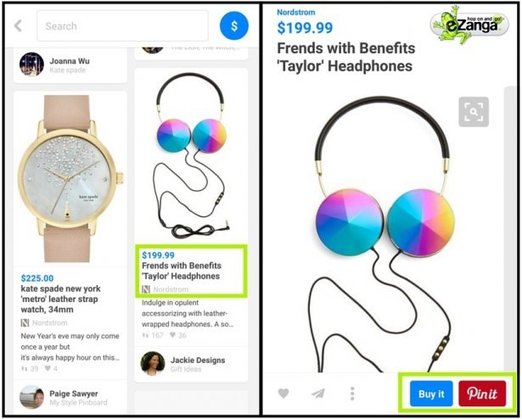Click into the Search field
522x419 pixels.
[x=122, y=26]
